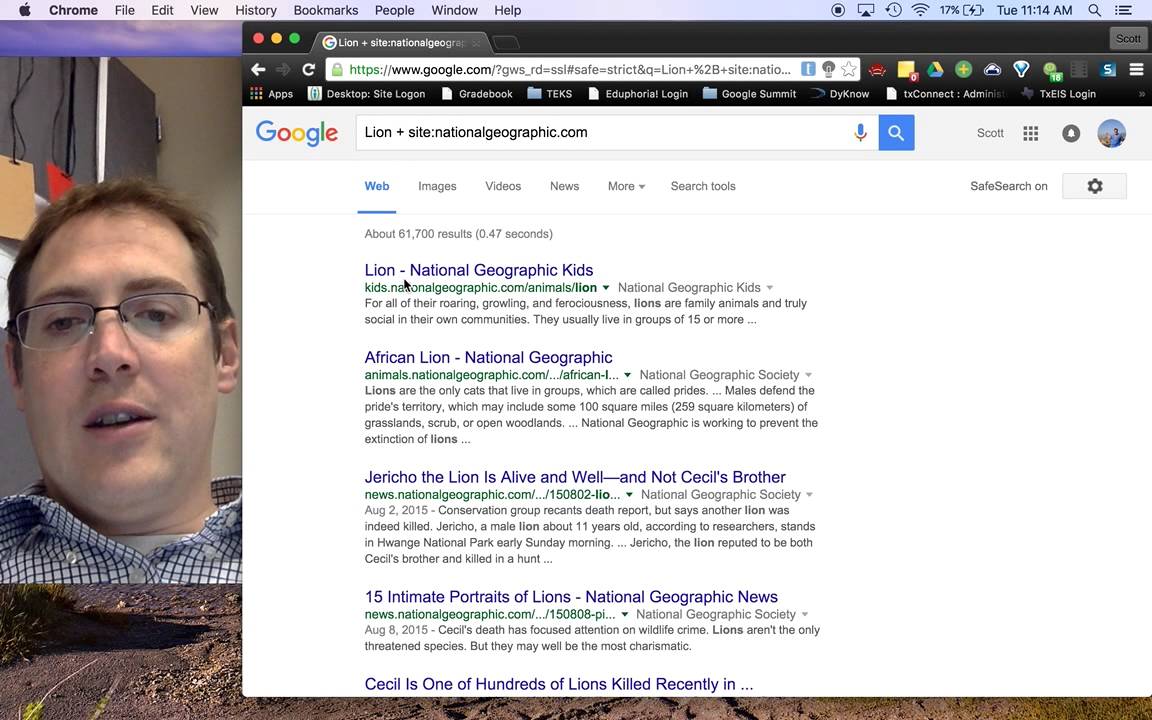Start voice search with the microphone icon
This screenshot has height=720, width=1152.
pyautogui.click(x=860, y=133)
